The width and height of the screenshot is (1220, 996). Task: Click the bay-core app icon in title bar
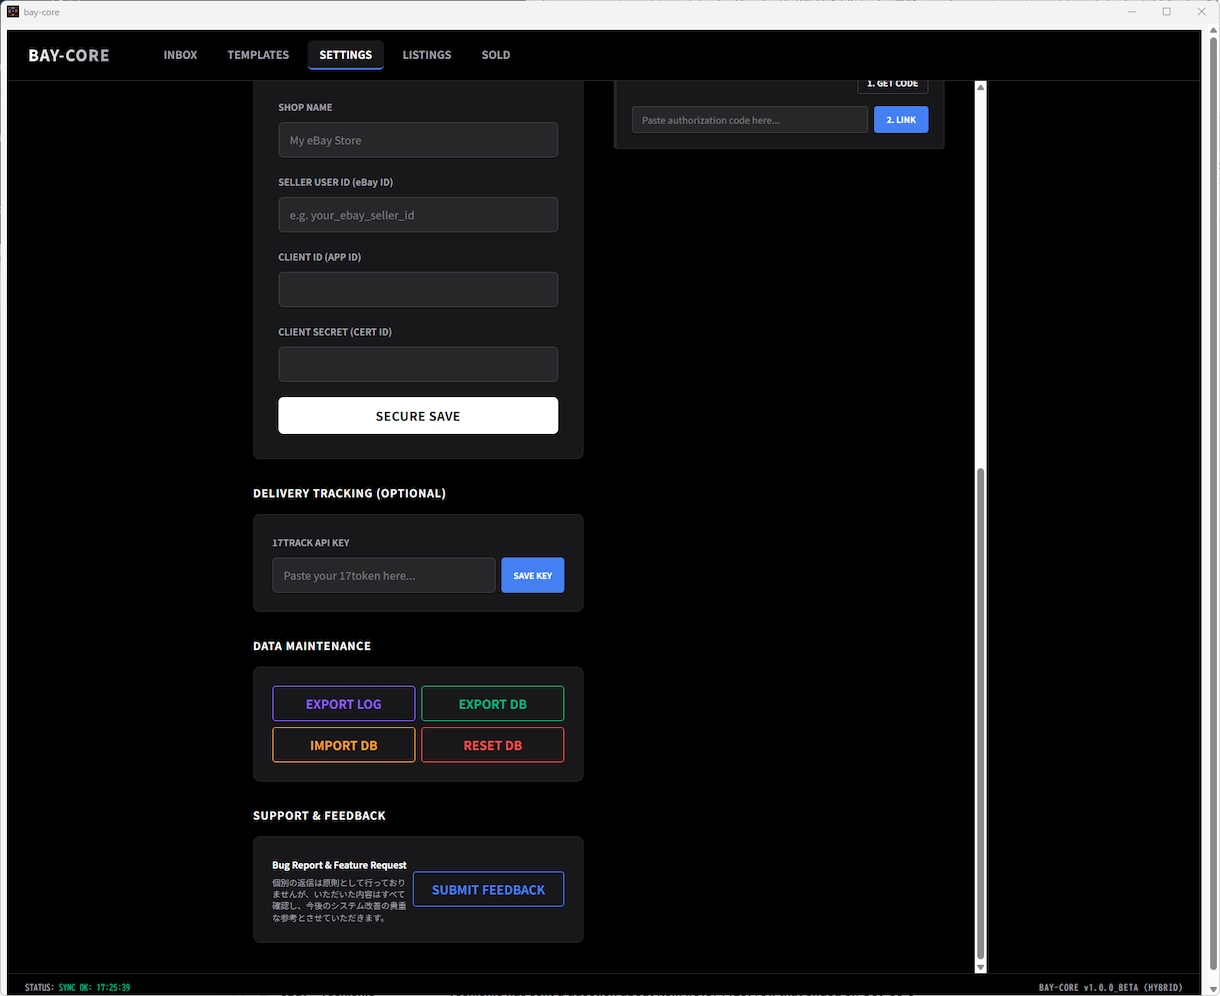[13, 12]
